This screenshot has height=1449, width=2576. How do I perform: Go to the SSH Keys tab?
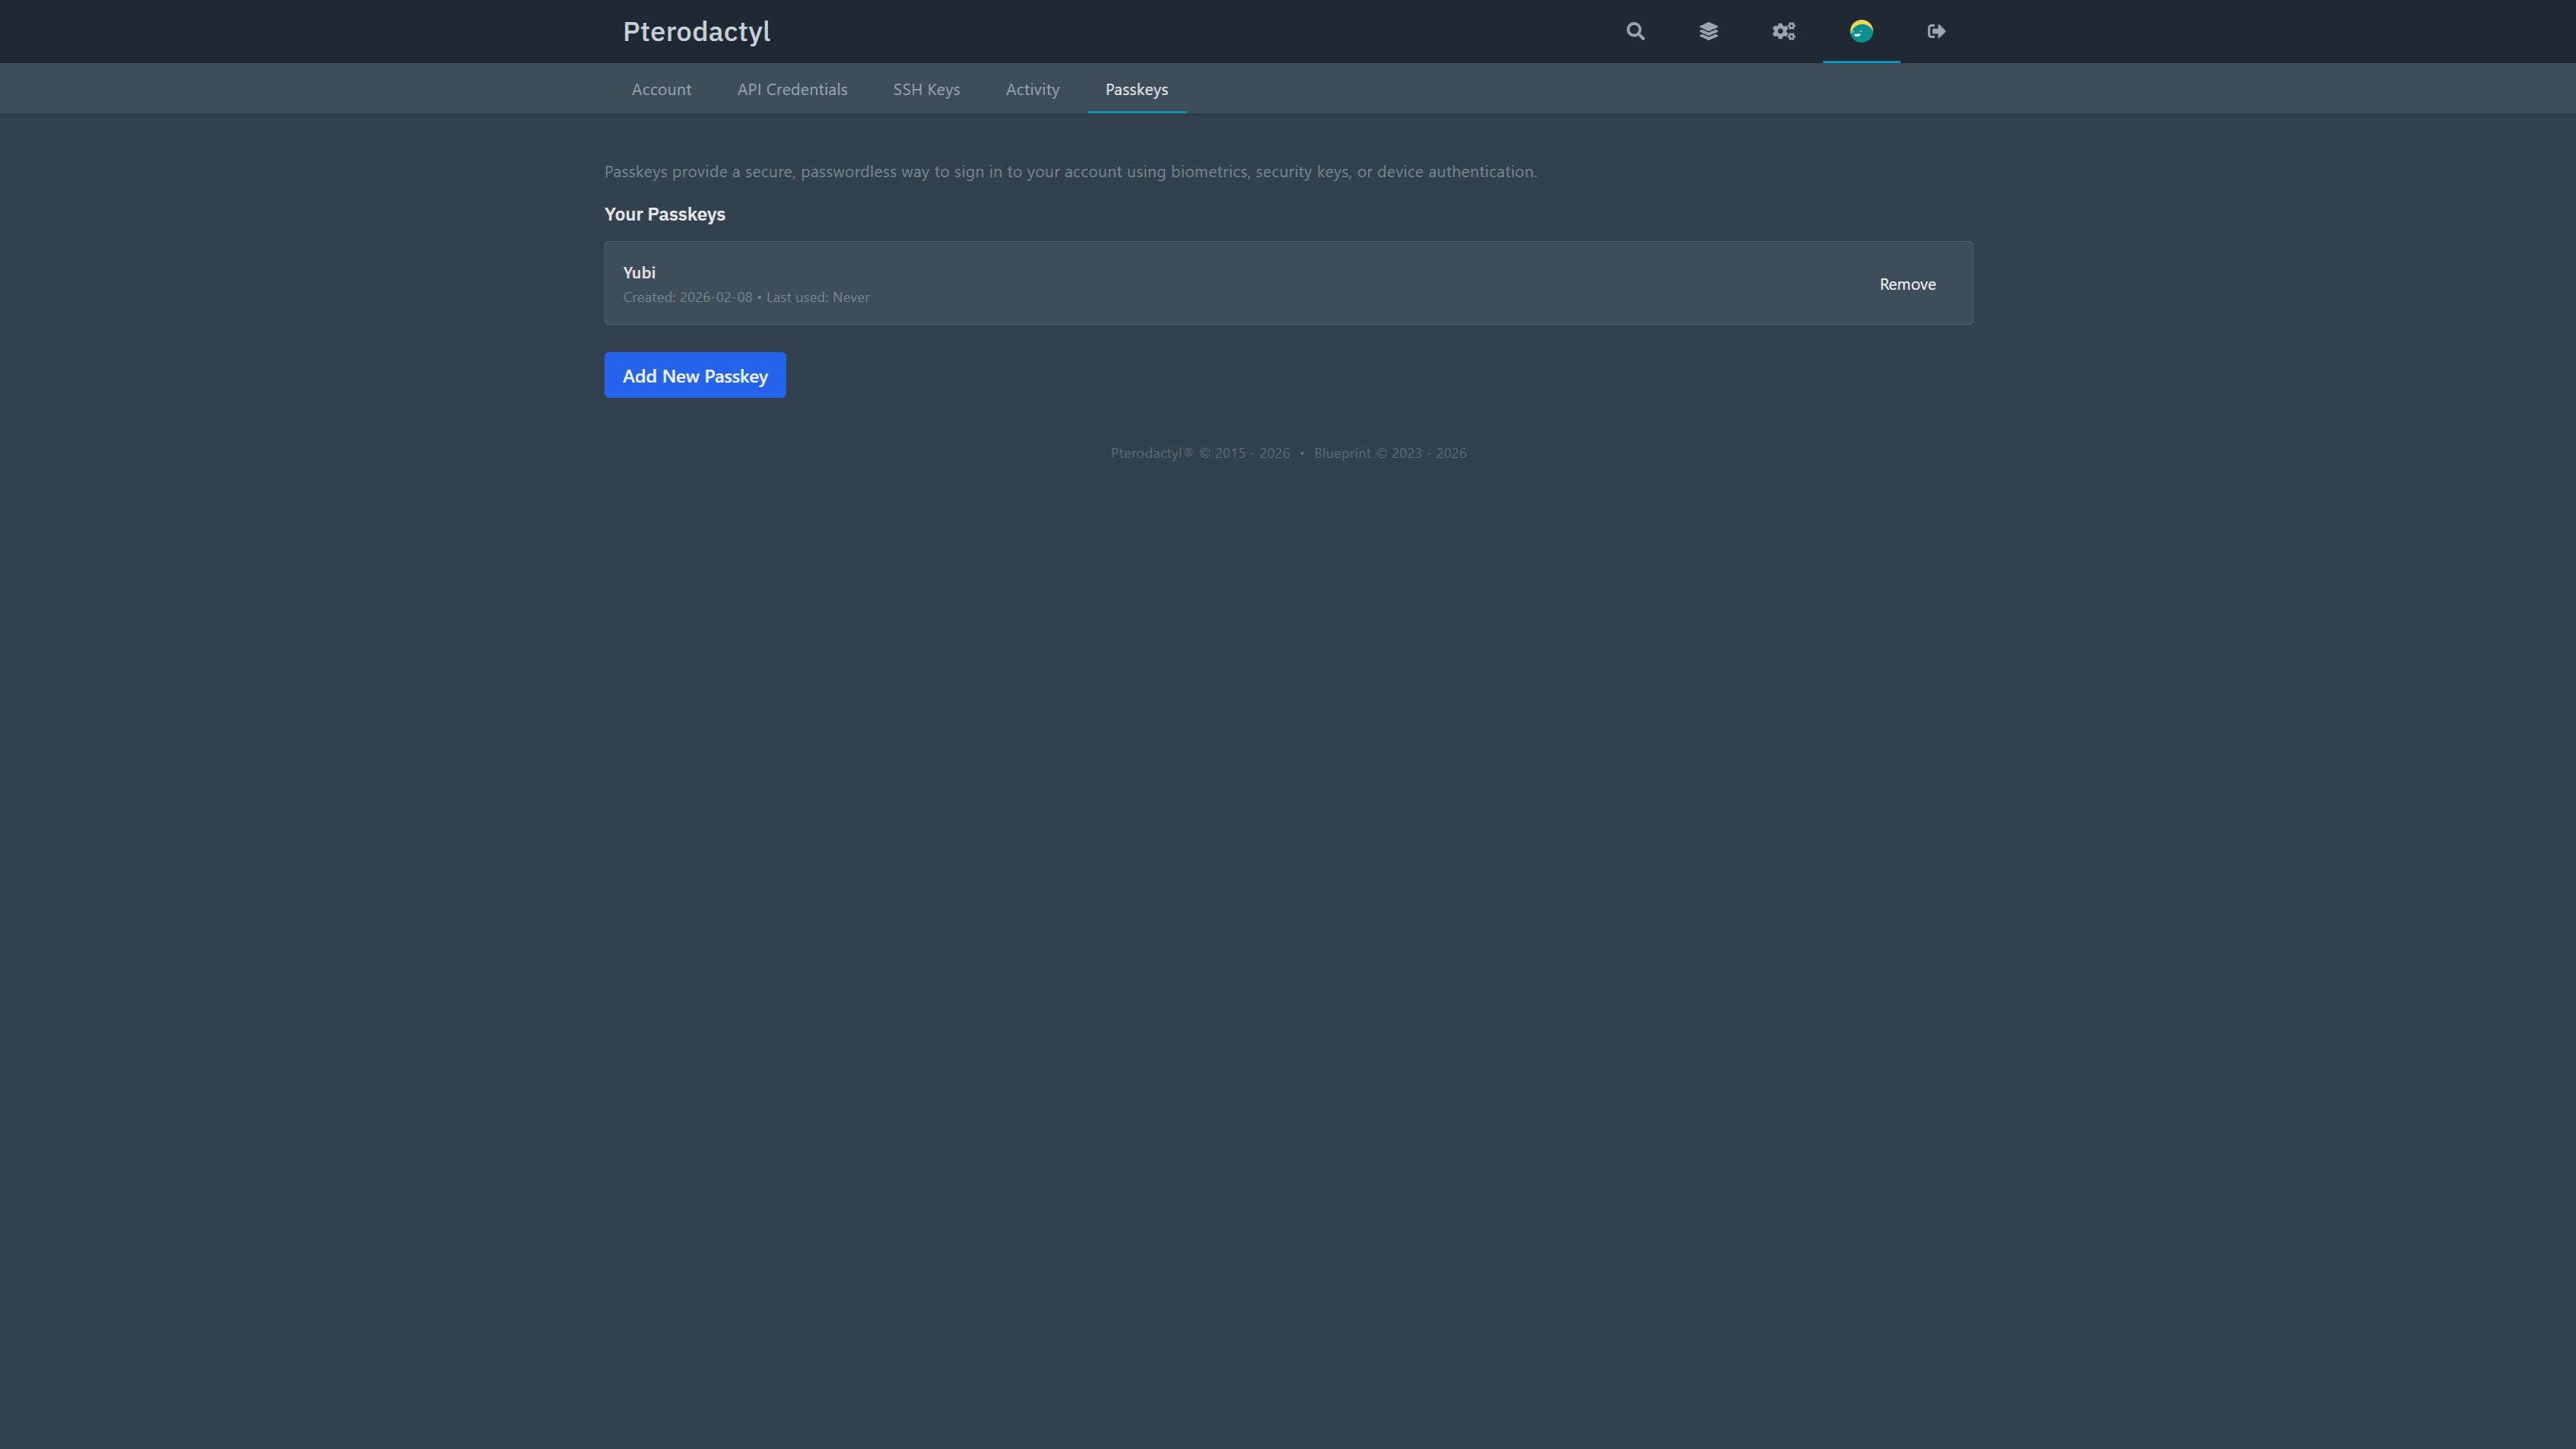pyautogui.click(x=926, y=89)
